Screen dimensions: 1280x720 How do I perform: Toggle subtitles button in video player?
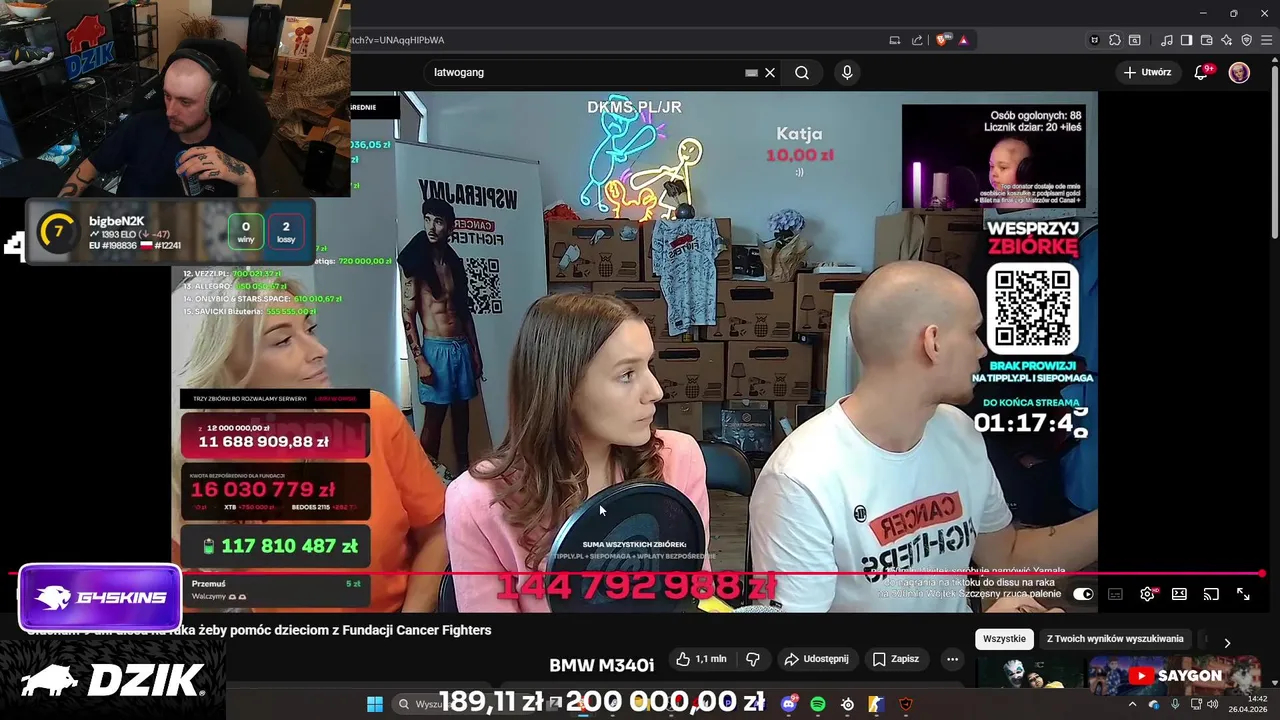[1115, 594]
